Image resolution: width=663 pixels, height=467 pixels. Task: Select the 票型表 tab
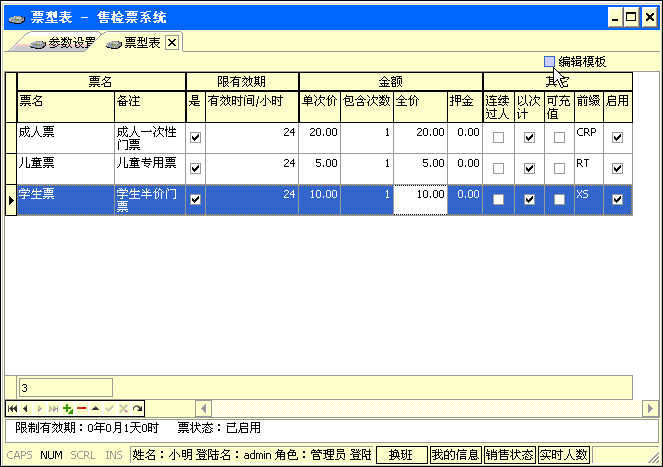click(138, 43)
